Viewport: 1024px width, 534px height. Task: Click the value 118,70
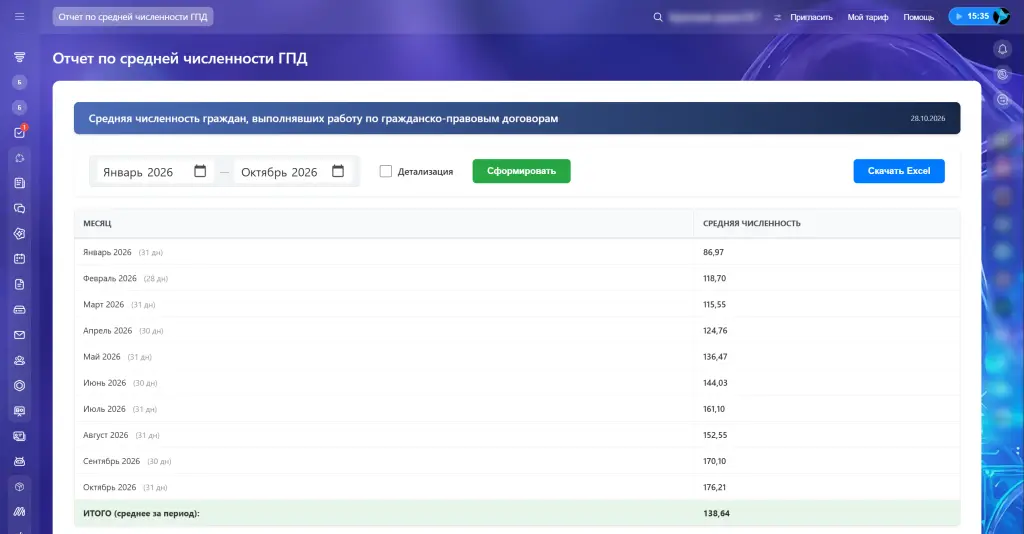point(714,278)
